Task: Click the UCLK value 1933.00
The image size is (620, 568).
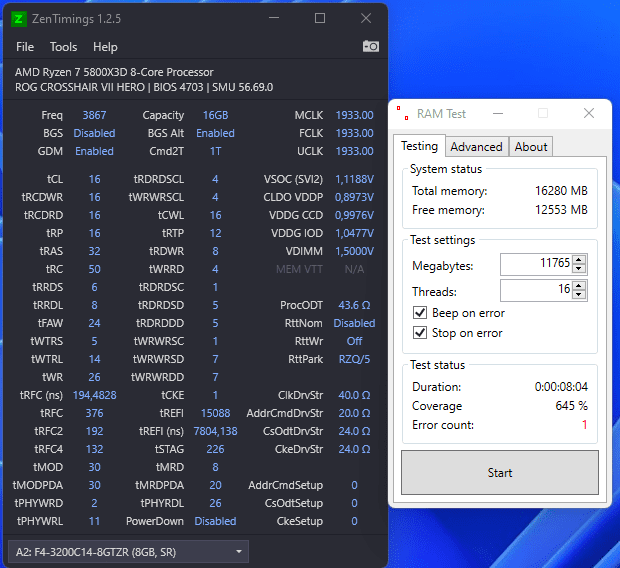Action: (354, 151)
